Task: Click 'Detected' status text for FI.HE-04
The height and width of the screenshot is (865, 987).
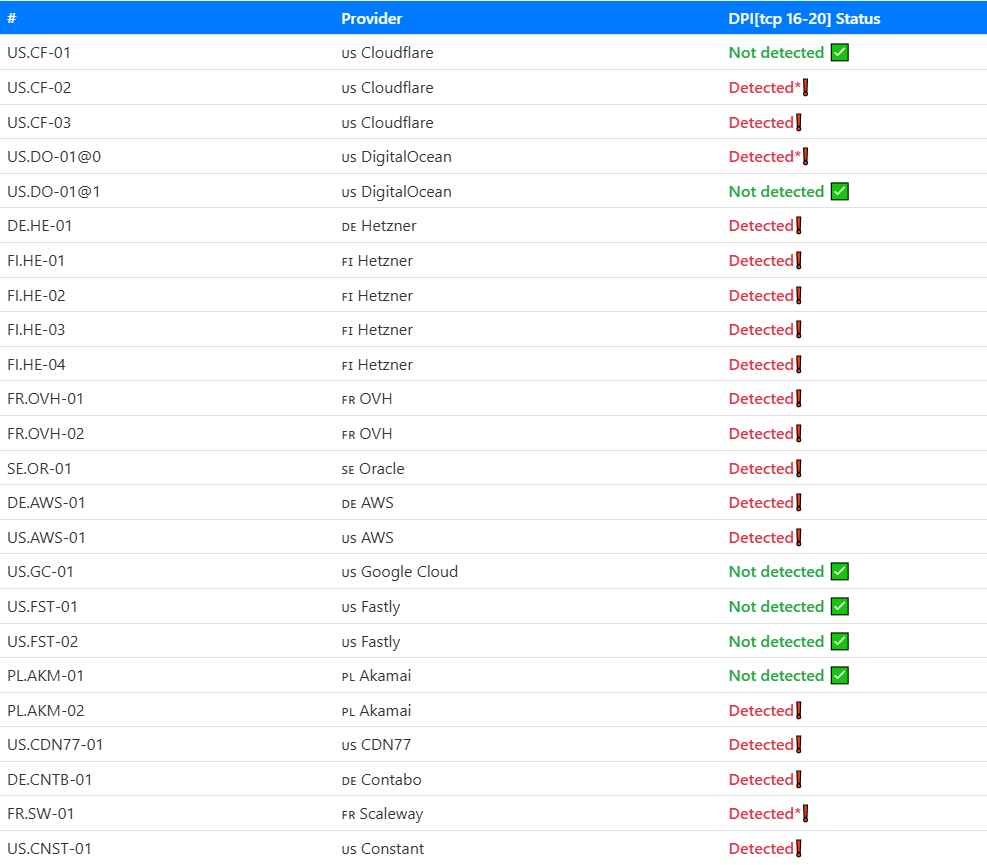Action: pos(761,365)
